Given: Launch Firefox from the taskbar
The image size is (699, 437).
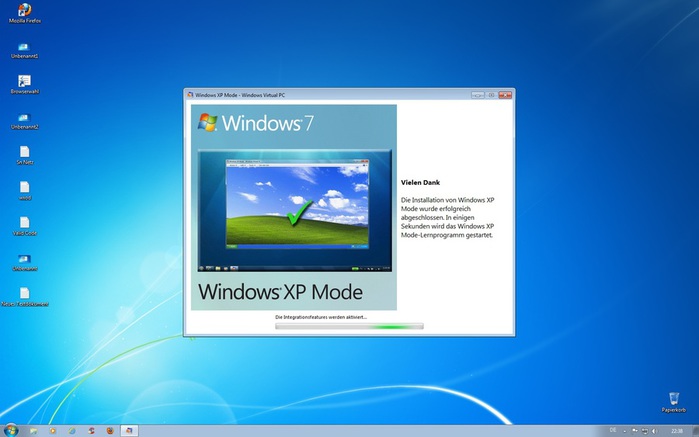Looking at the screenshot, I should [x=110, y=431].
